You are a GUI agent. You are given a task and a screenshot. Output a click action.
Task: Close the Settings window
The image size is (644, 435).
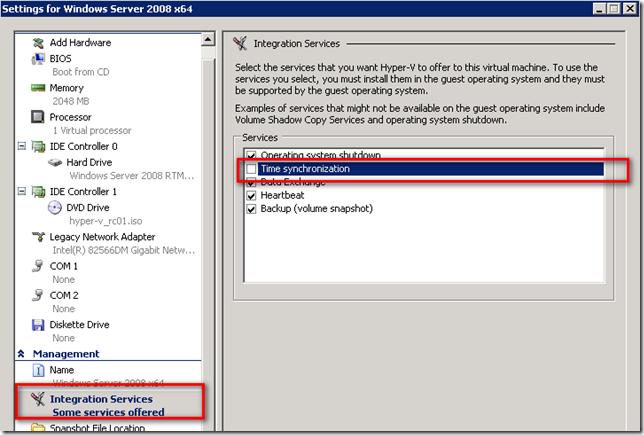click(x=629, y=9)
